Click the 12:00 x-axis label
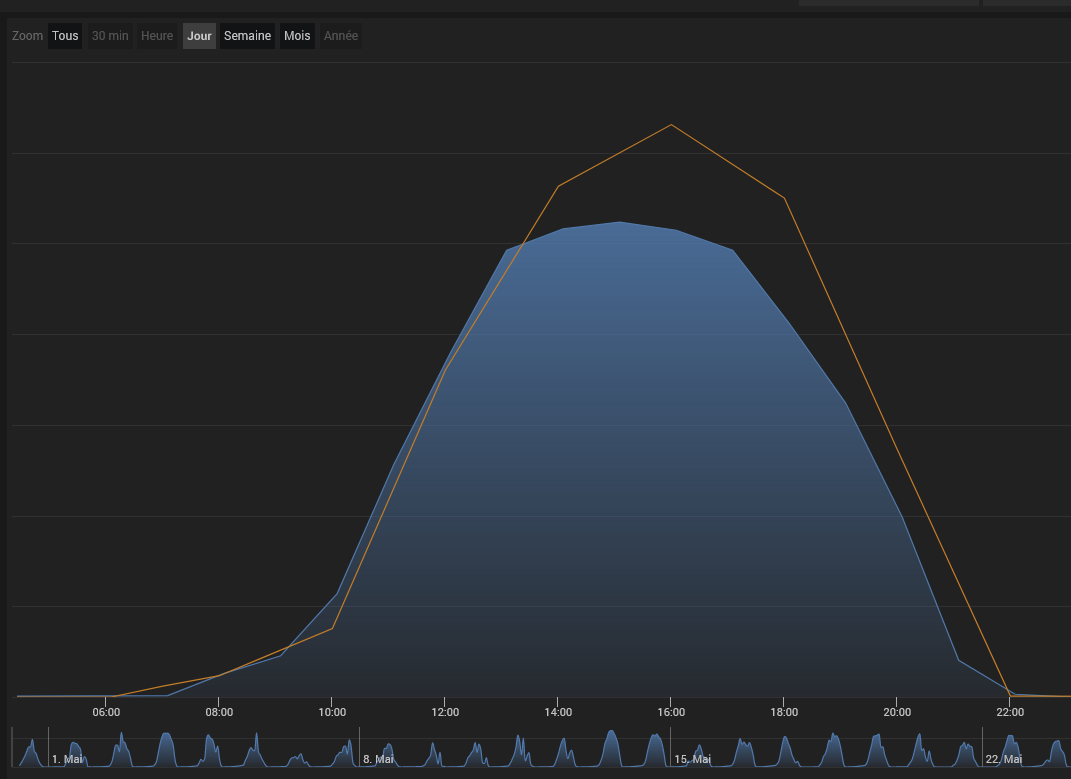1071x779 pixels. 445,712
